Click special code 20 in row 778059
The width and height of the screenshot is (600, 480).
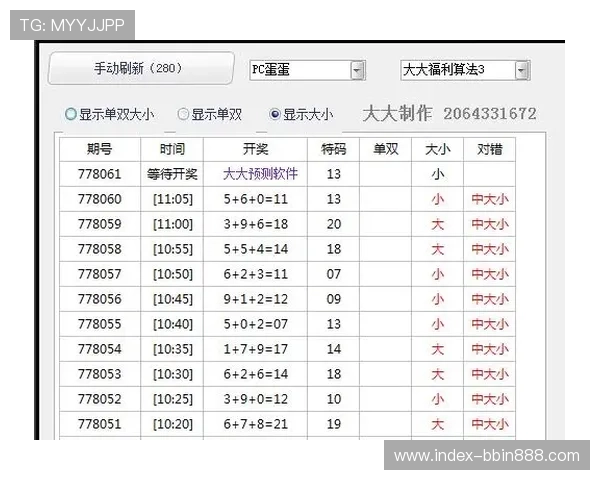(x=333, y=224)
